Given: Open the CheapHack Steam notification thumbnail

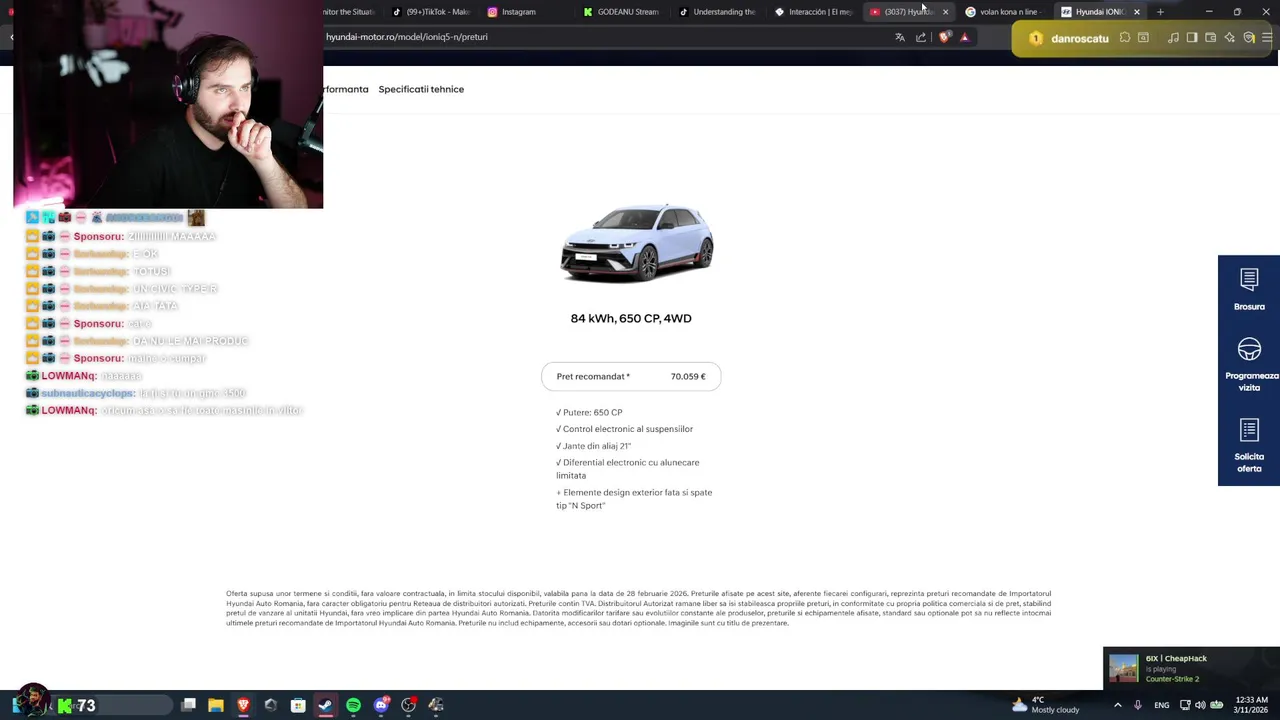Looking at the screenshot, I should pos(1124,668).
